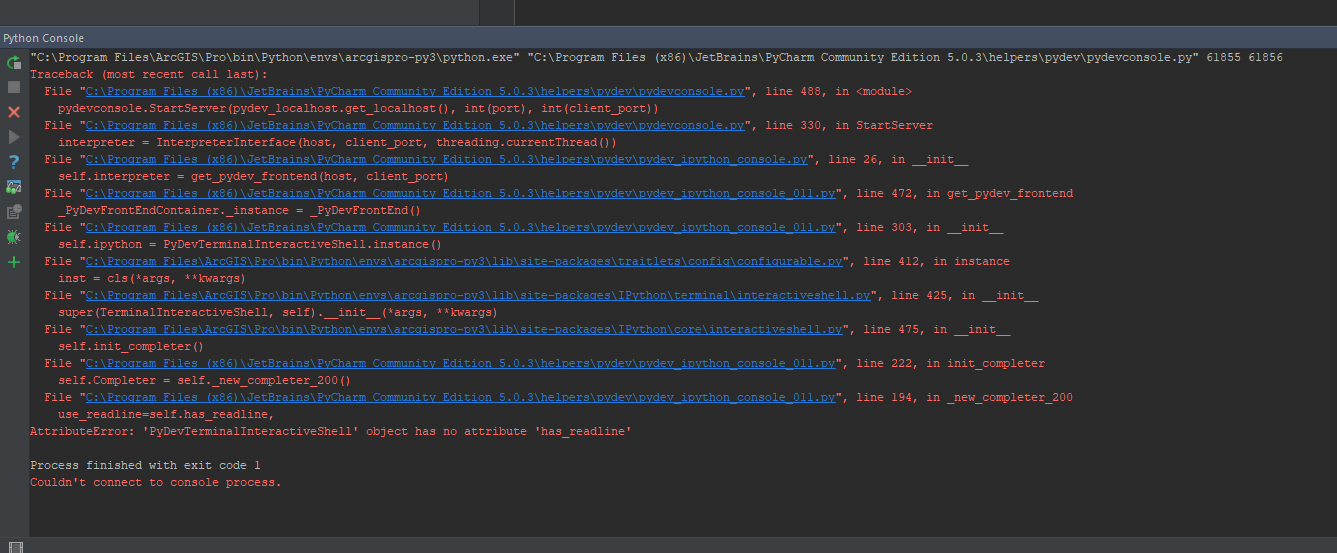
Task: Open pydev_ipython_console_011.py link for line 194
Action: point(460,397)
